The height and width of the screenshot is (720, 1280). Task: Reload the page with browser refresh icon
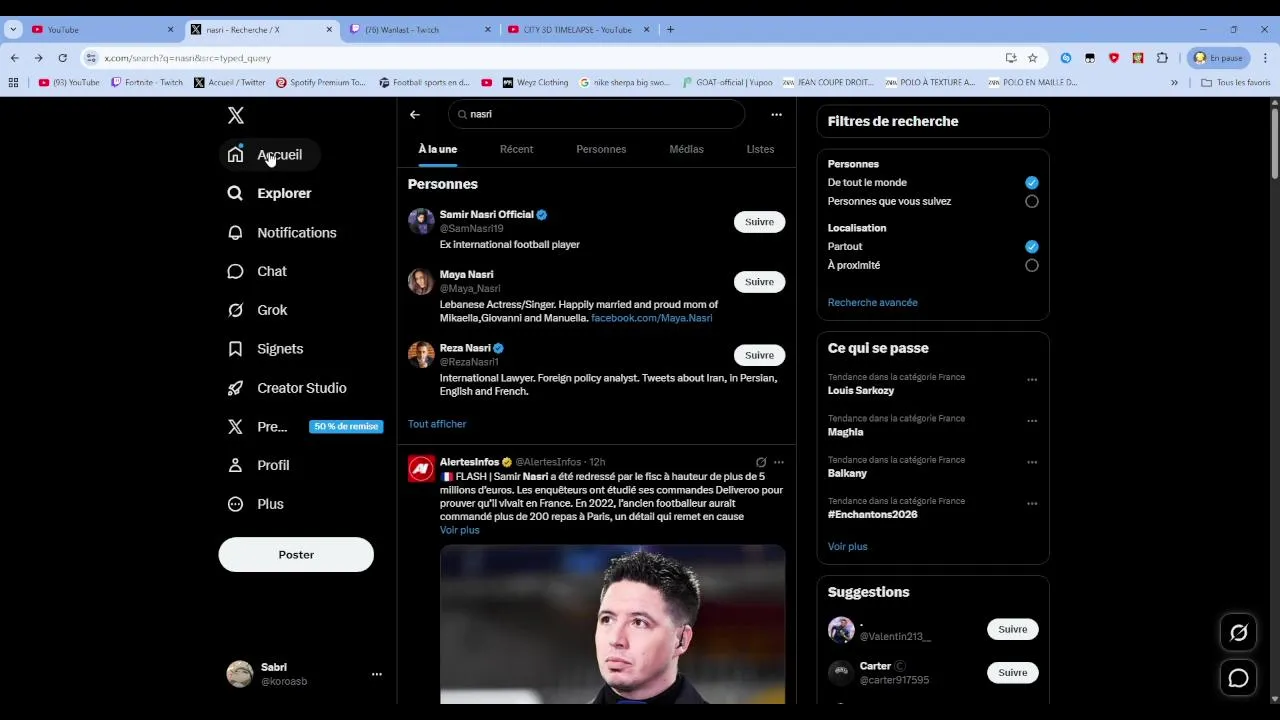click(62, 58)
